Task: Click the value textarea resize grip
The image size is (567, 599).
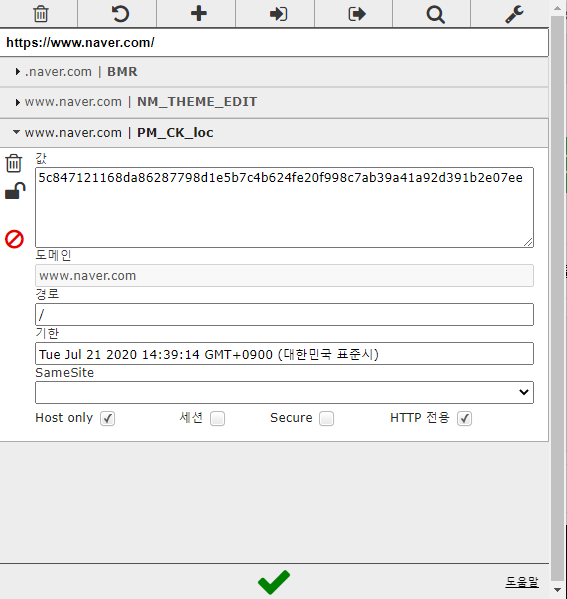Action: (528, 242)
